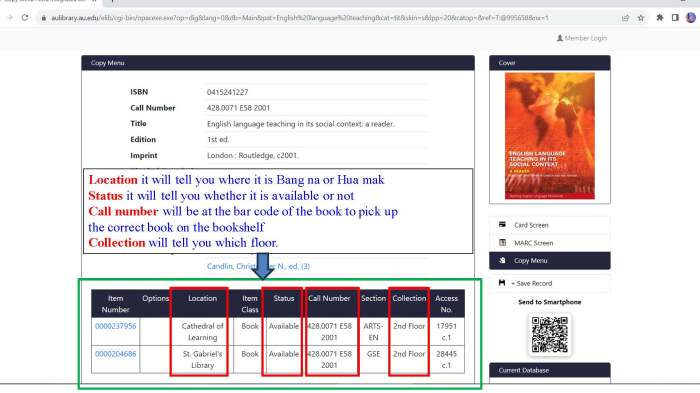Image resolution: width=700 pixels, height=393 pixels.
Task: Click the share page icon in address bar
Action: point(625,18)
